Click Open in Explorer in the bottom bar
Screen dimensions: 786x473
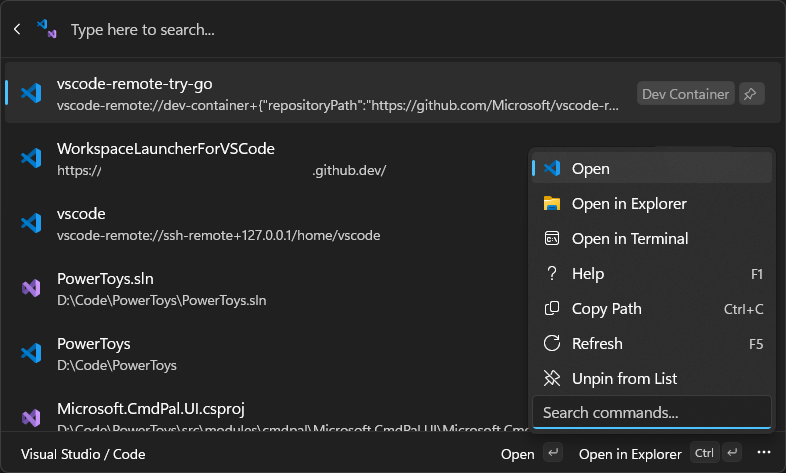(x=630, y=454)
